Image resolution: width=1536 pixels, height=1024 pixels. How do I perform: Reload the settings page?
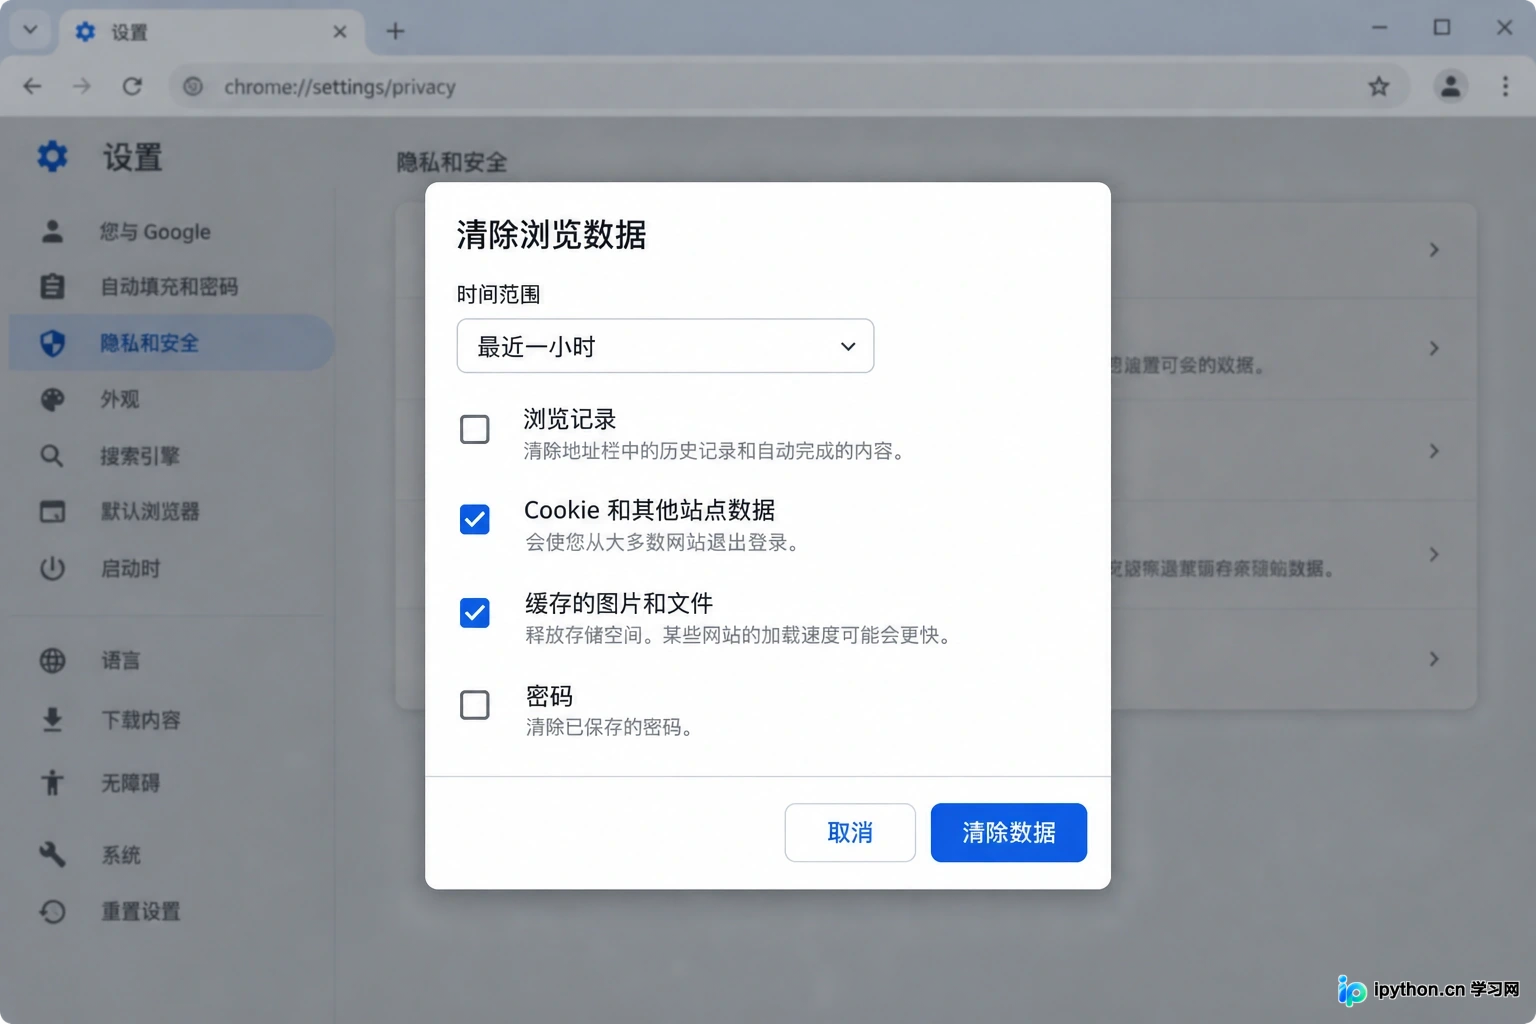(132, 87)
